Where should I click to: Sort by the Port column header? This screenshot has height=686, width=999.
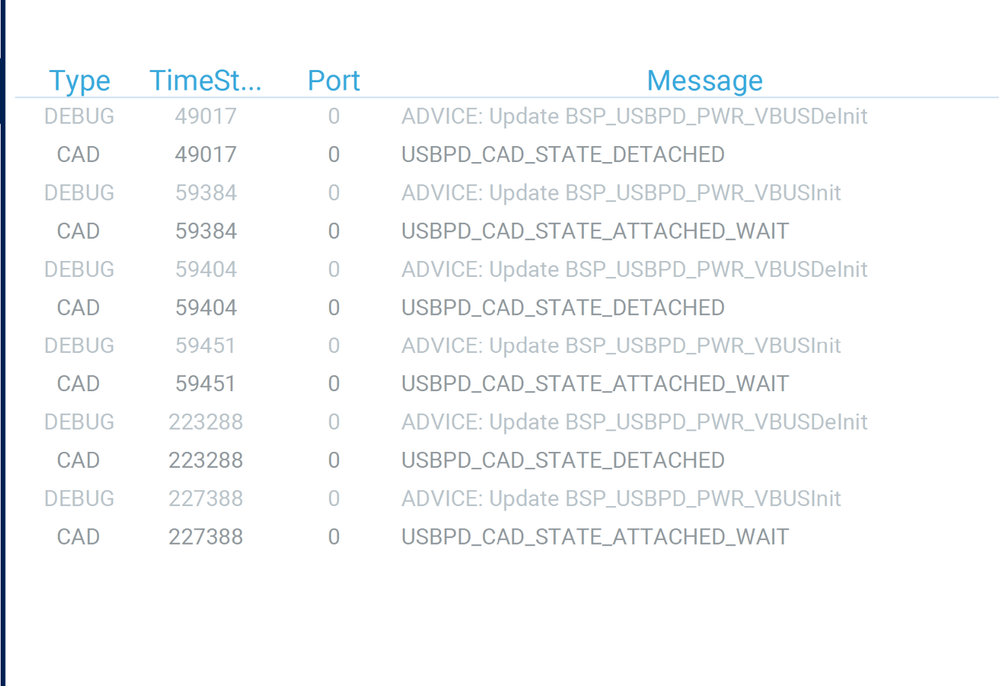[x=333, y=81]
